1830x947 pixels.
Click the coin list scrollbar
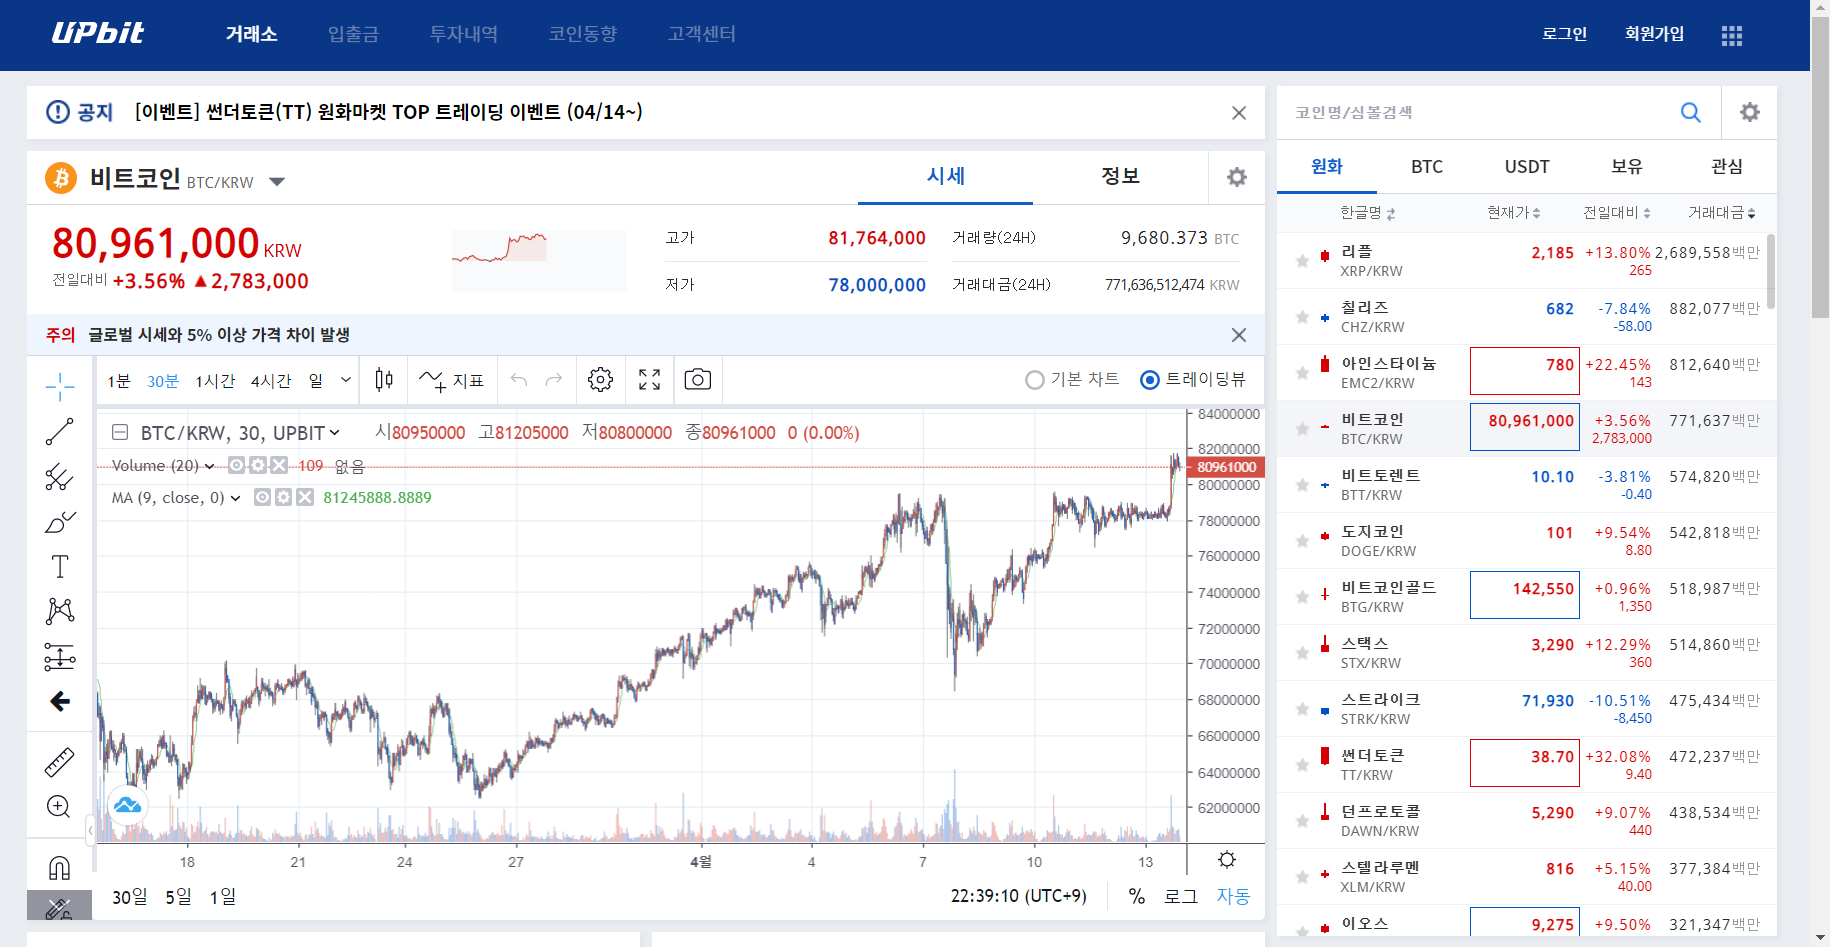click(x=1771, y=272)
